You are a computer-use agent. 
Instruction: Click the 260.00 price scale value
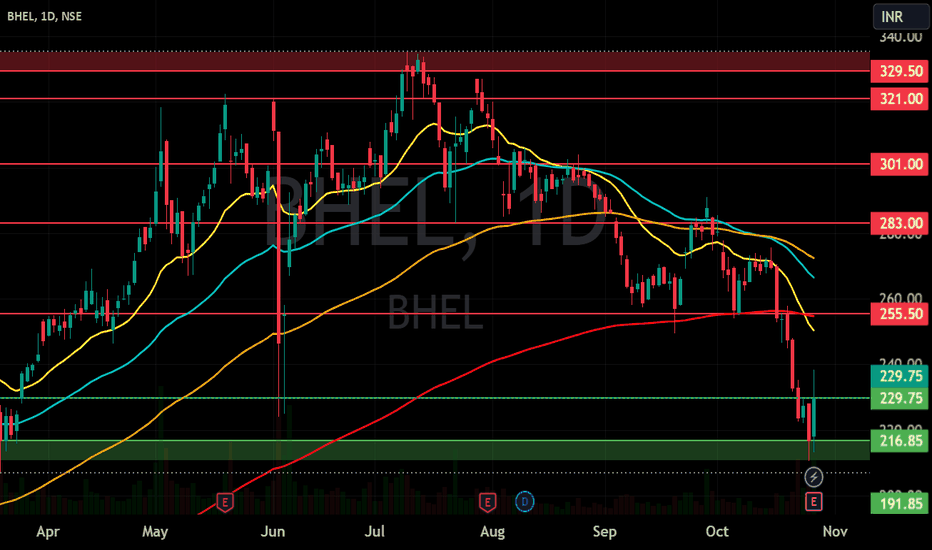point(900,297)
